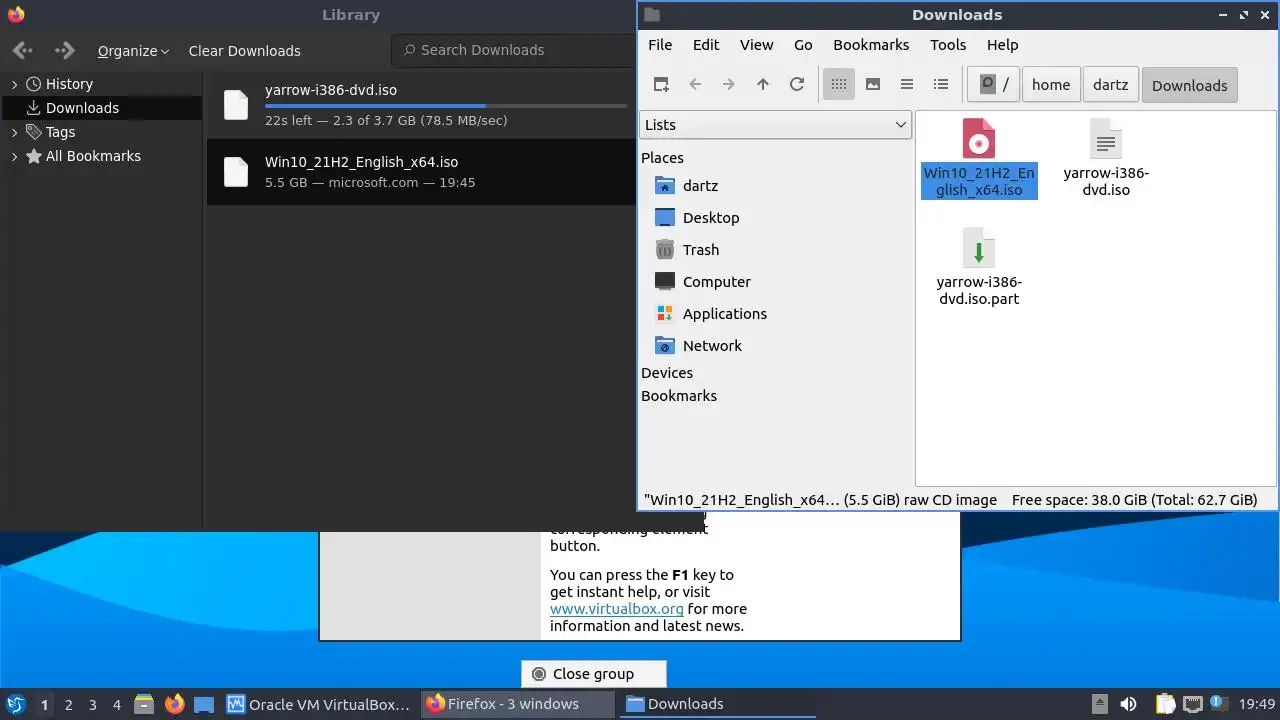
Task: Go up to the parent folder
Action: [763, 85]
